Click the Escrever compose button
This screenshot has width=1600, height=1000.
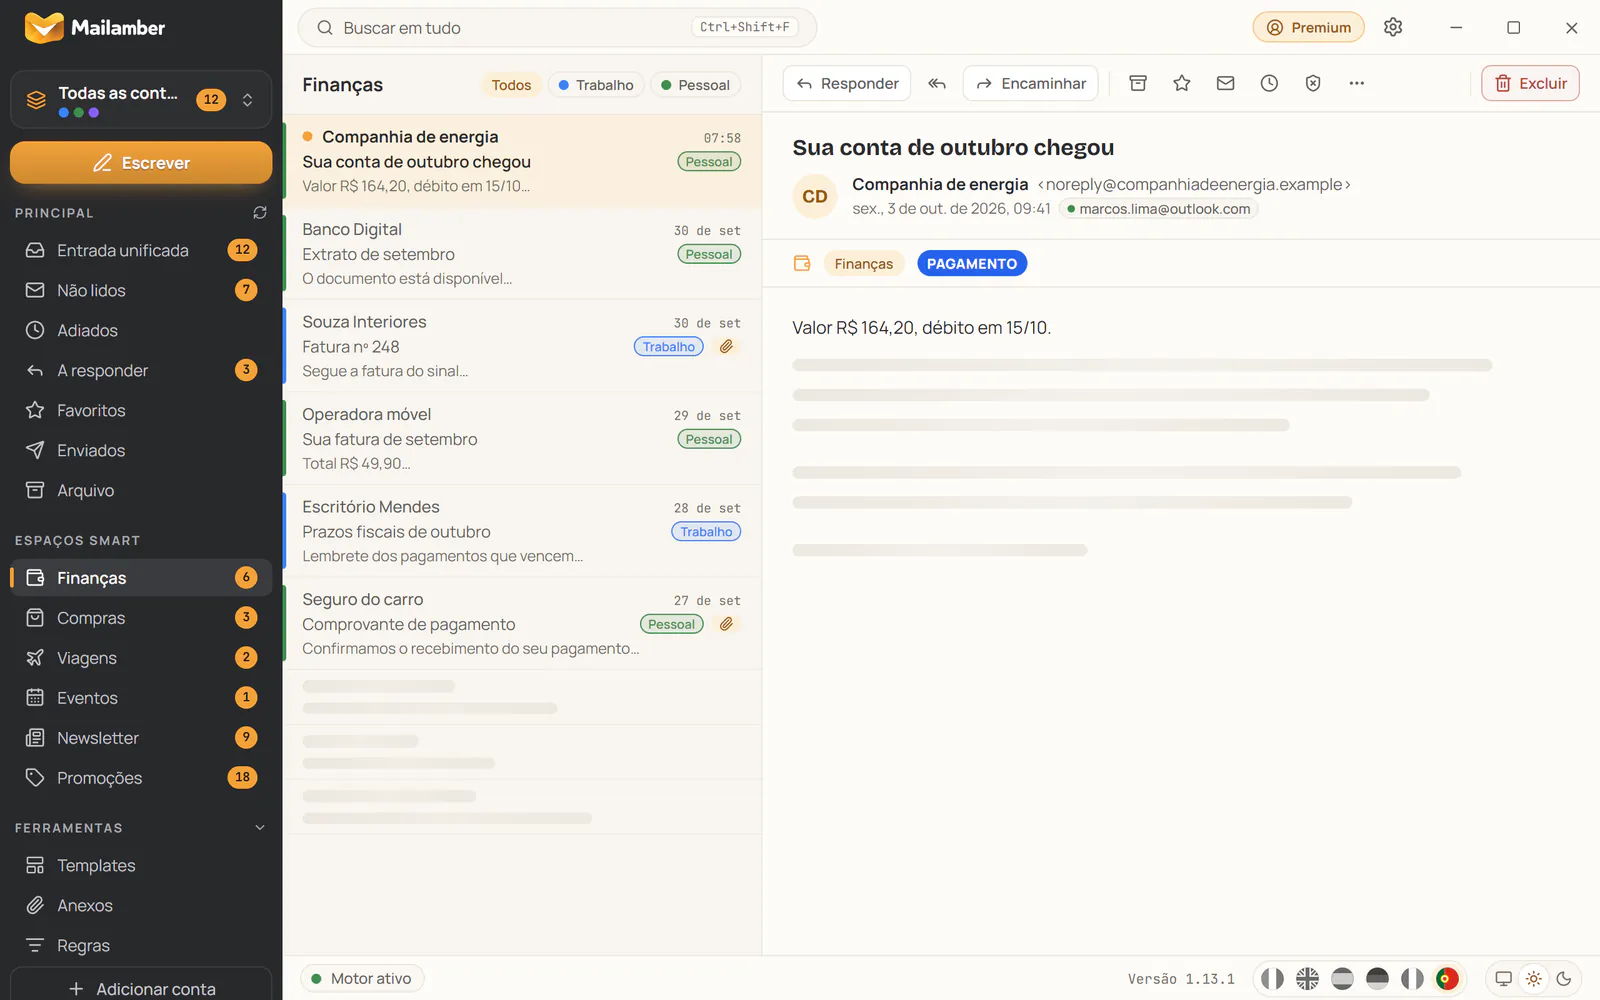coord(141,163)
